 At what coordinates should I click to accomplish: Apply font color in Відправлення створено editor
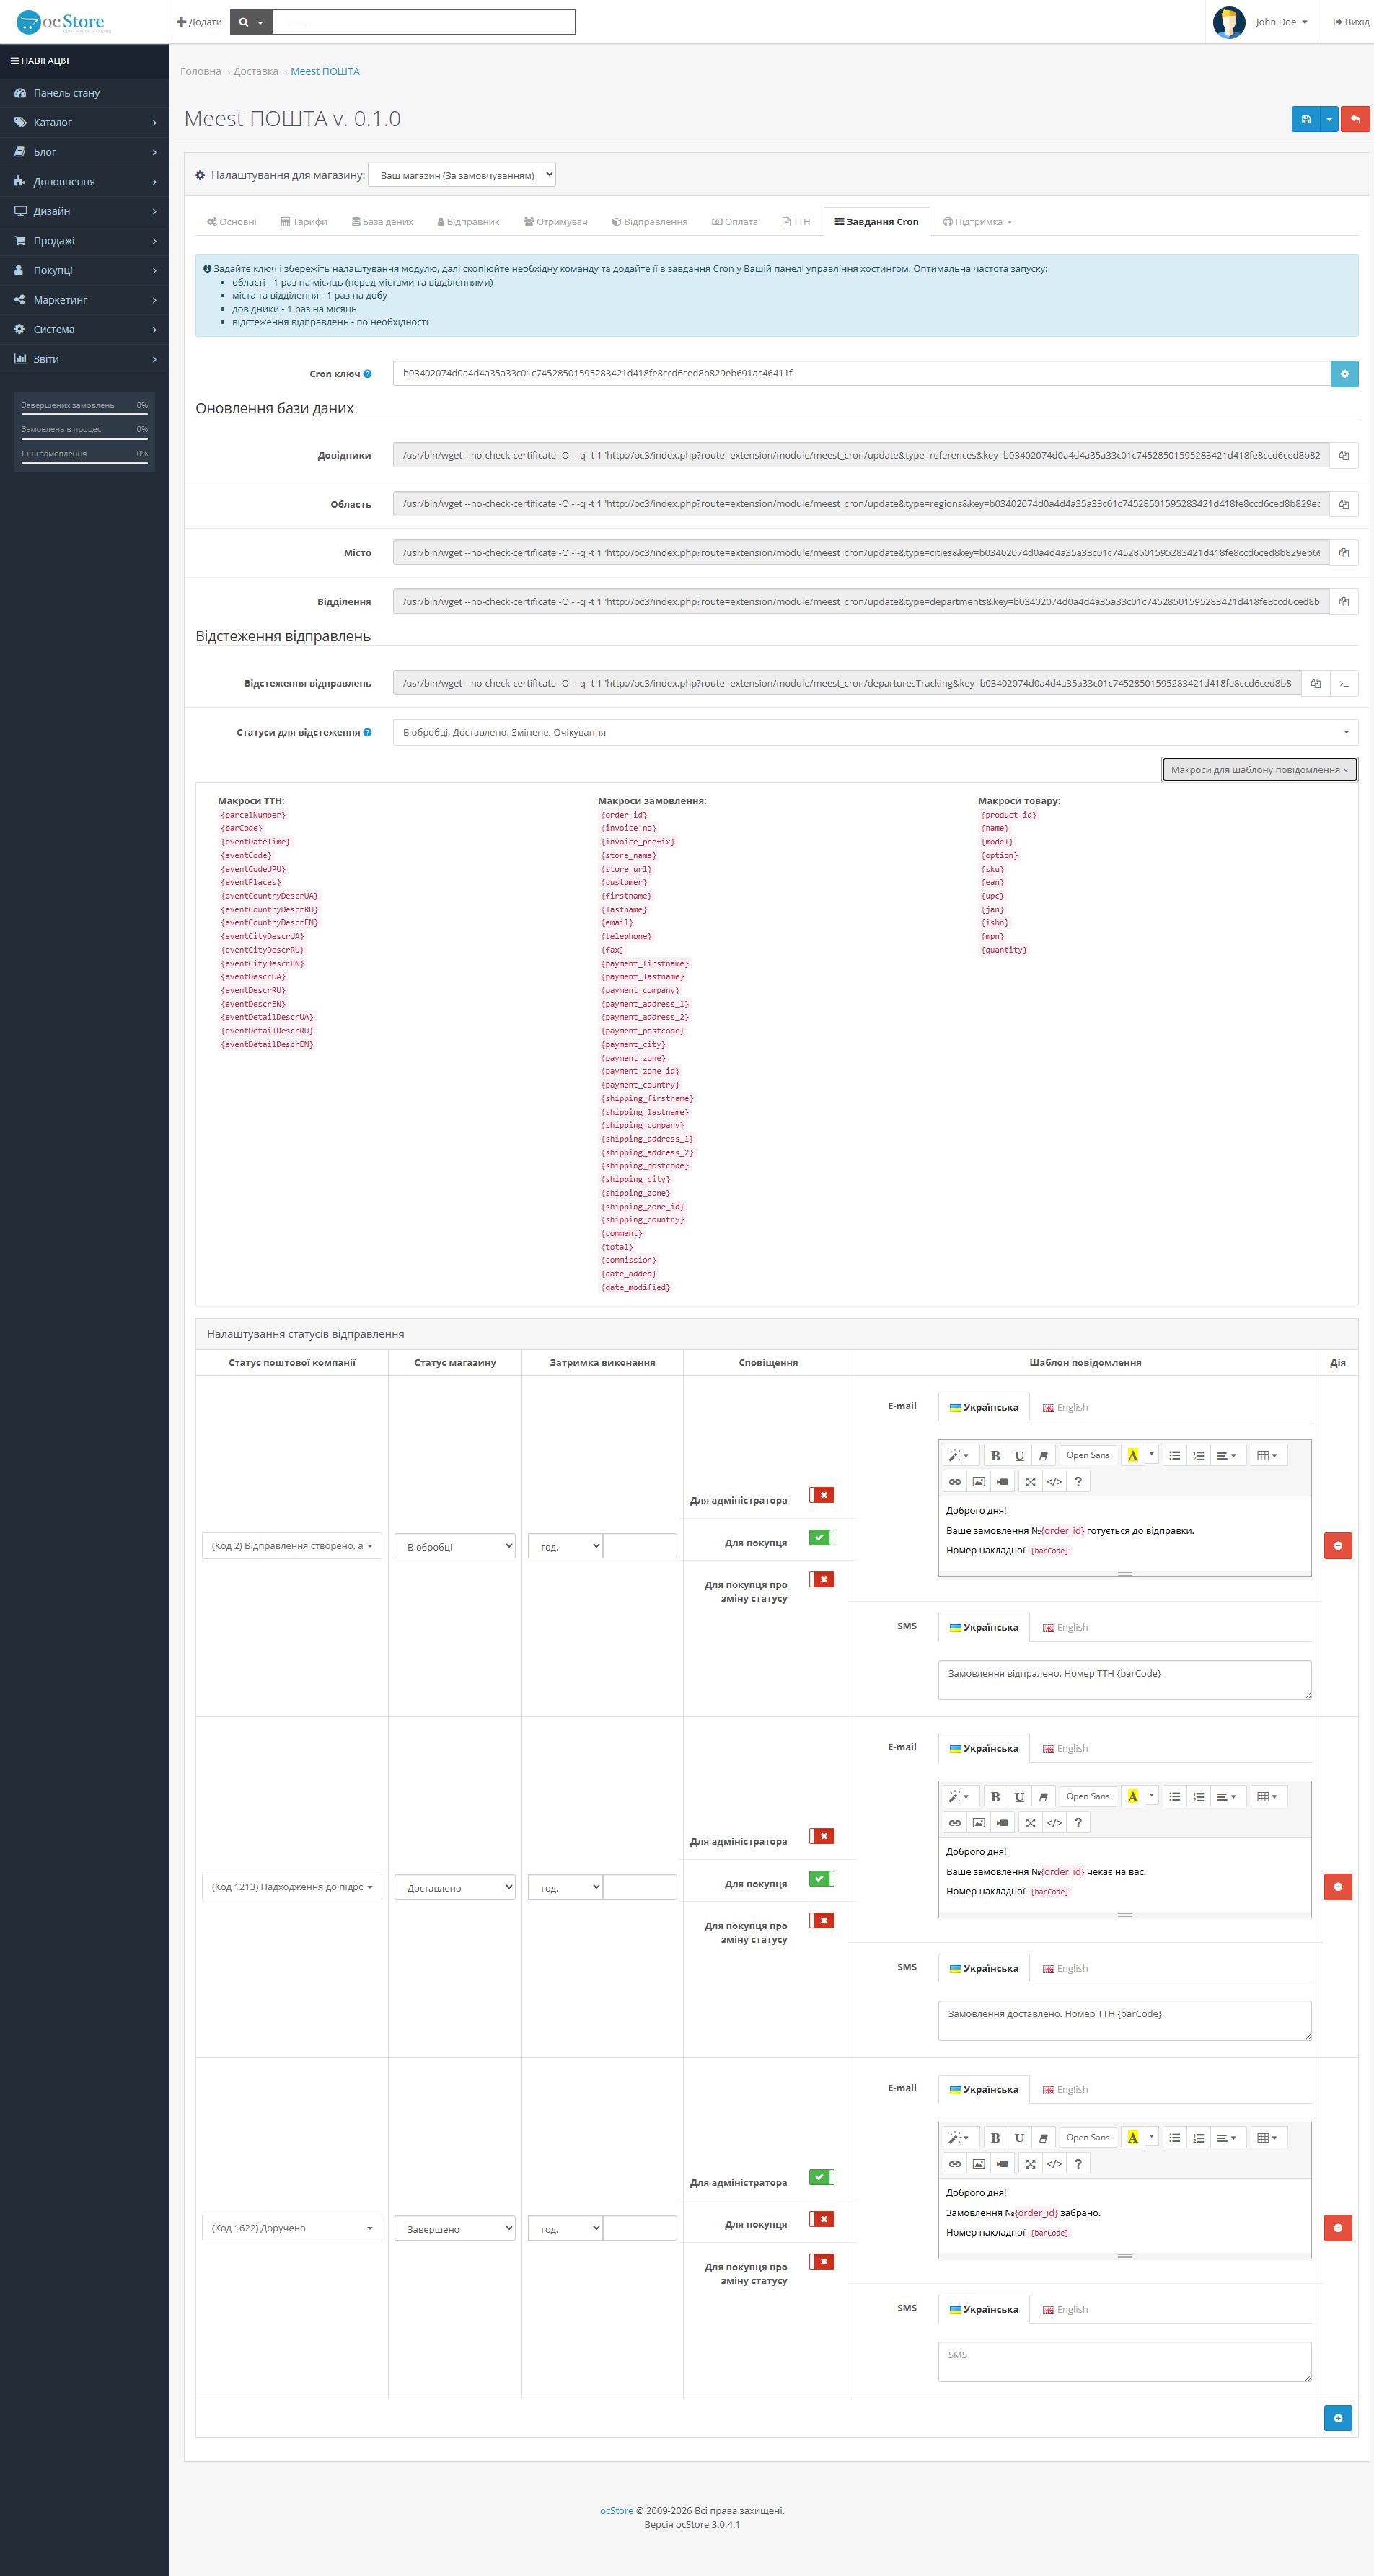pyautogui.click(x=1132, y=1455)
